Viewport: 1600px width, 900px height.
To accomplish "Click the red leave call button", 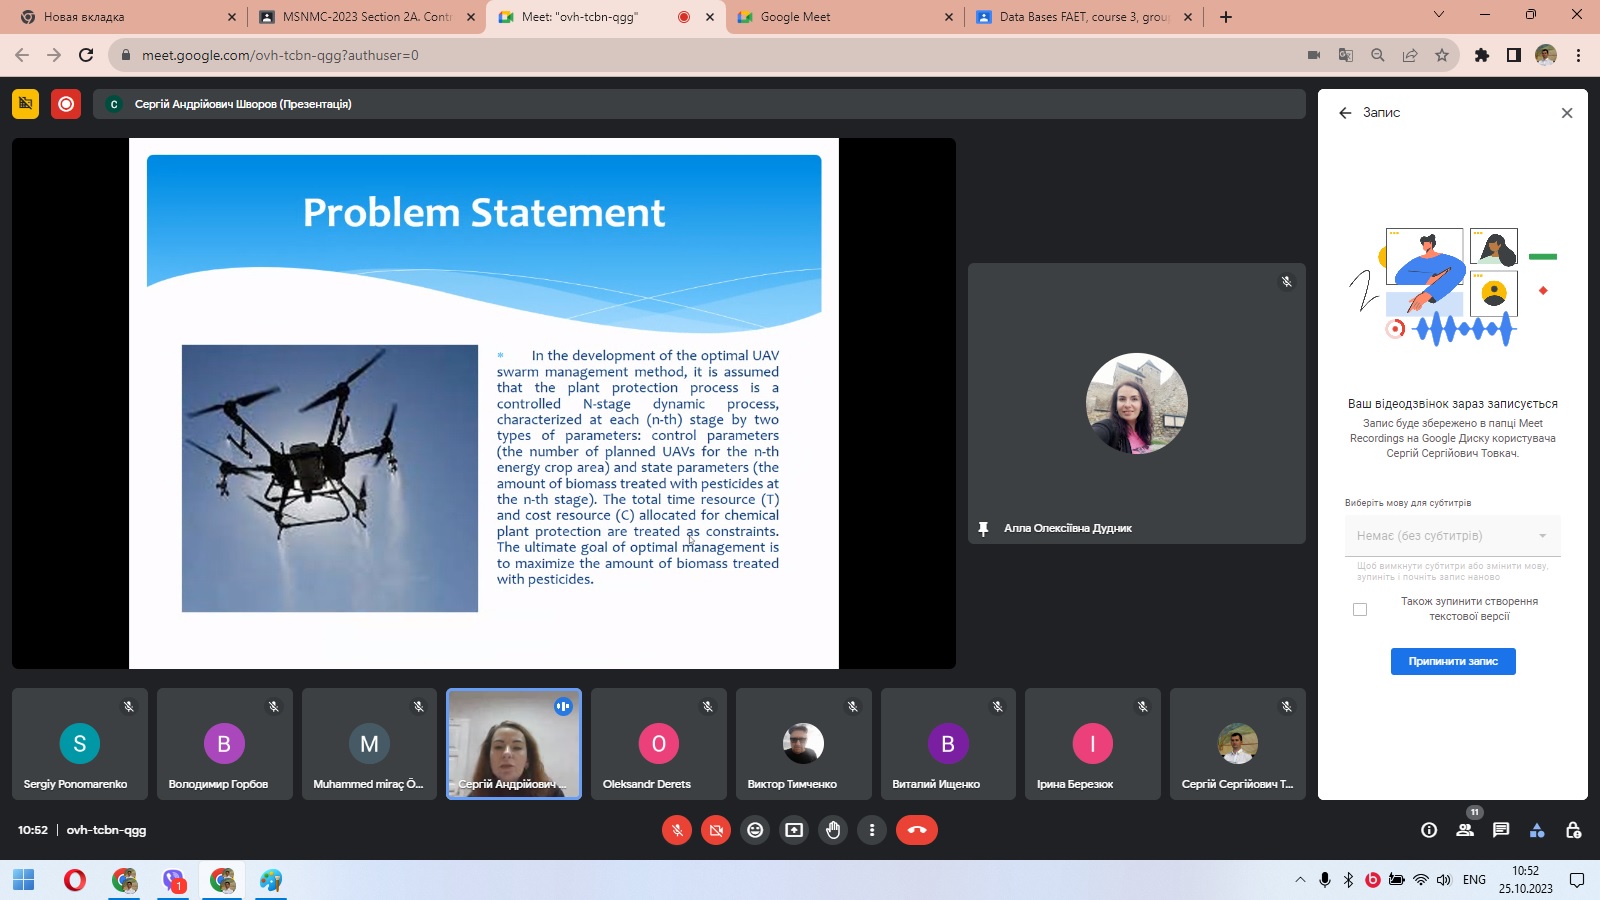I will [x=916, y=830].
